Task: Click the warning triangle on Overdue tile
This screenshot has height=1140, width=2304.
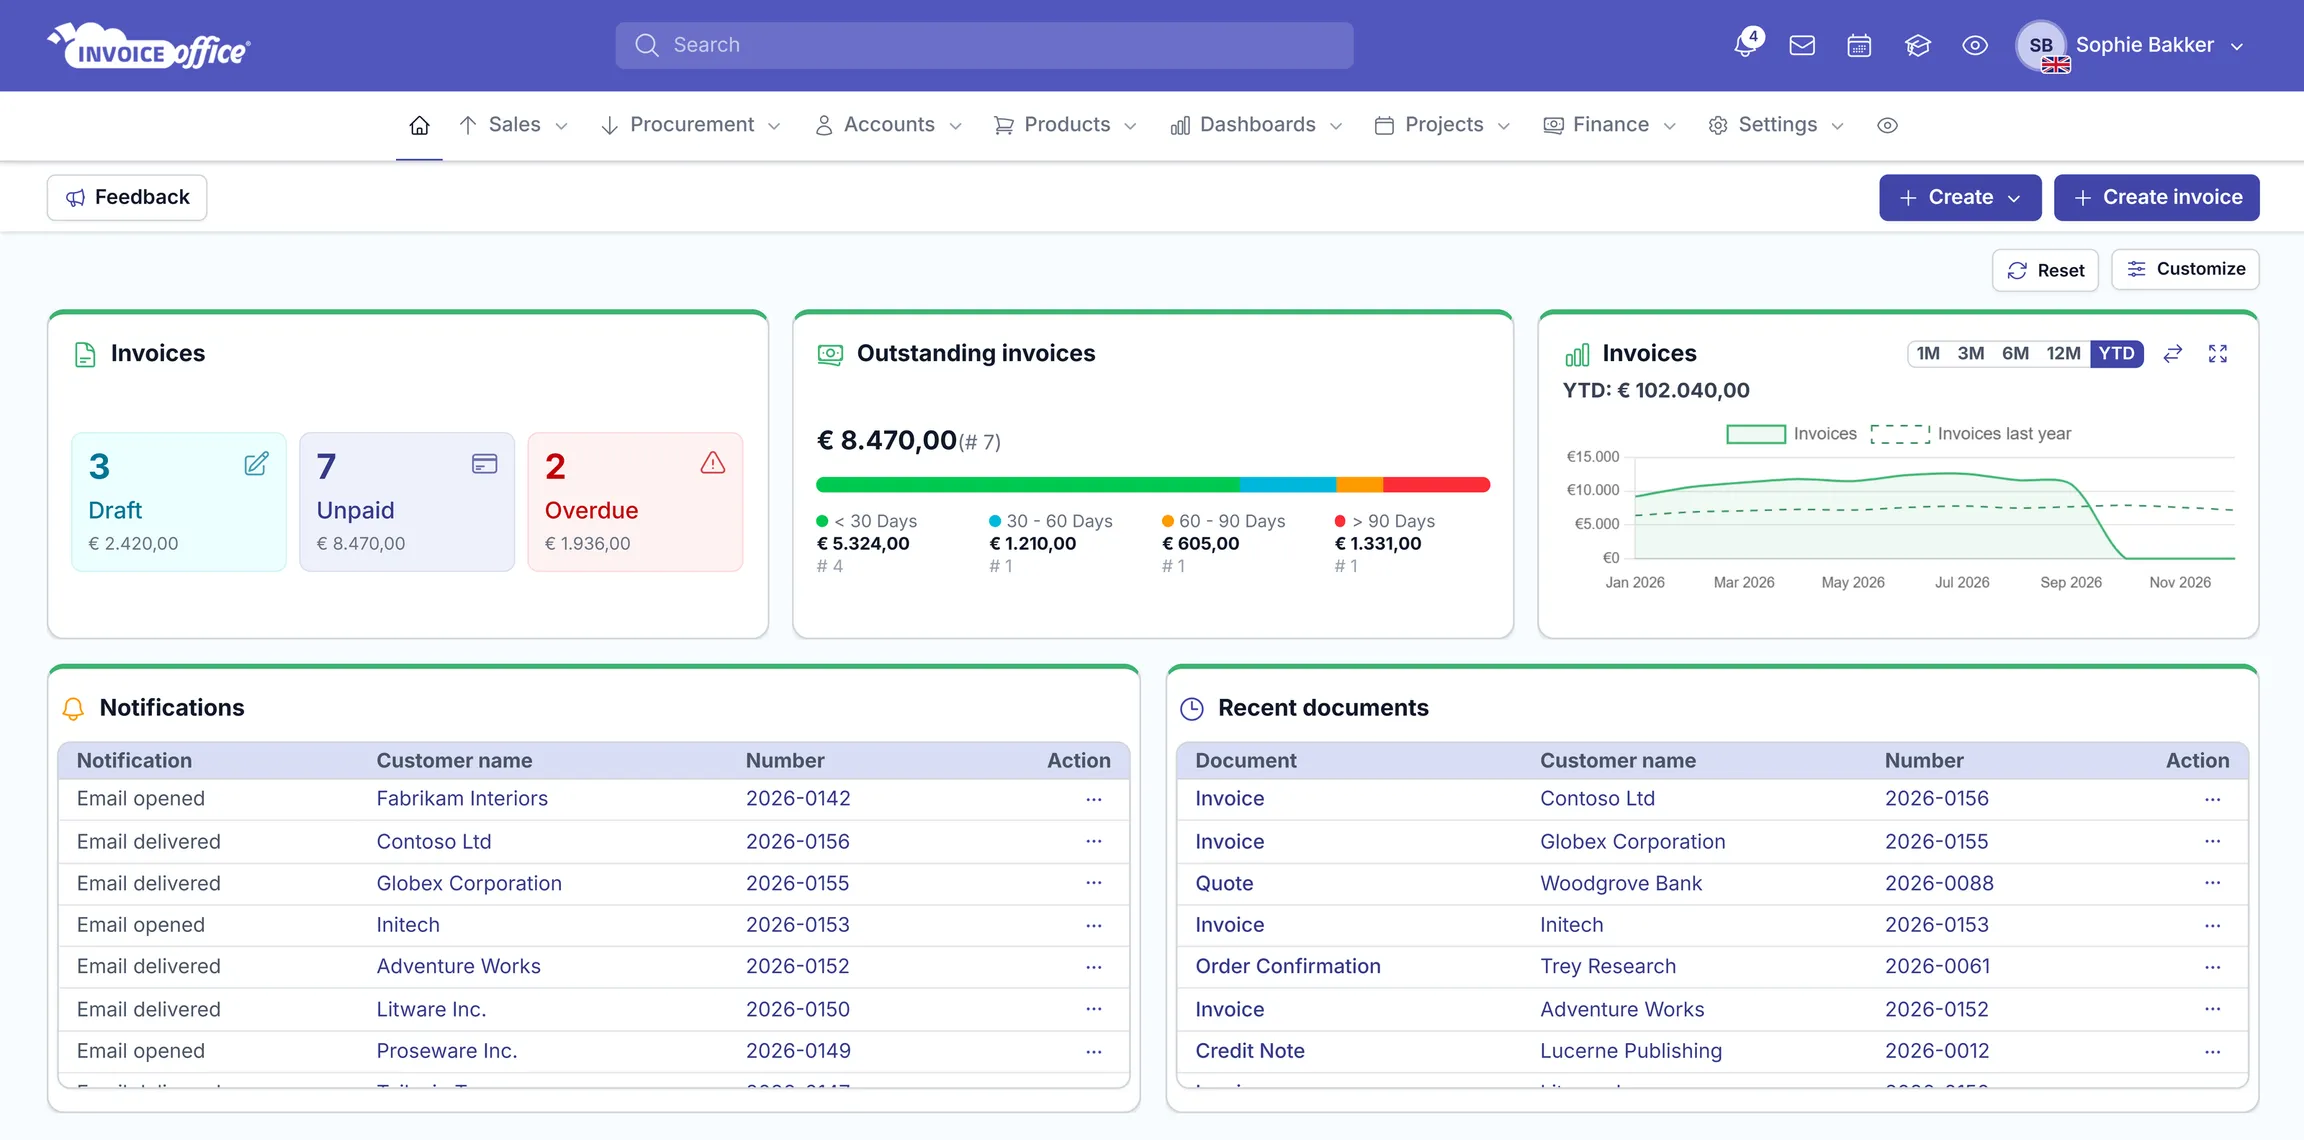Action: point(712,463)
